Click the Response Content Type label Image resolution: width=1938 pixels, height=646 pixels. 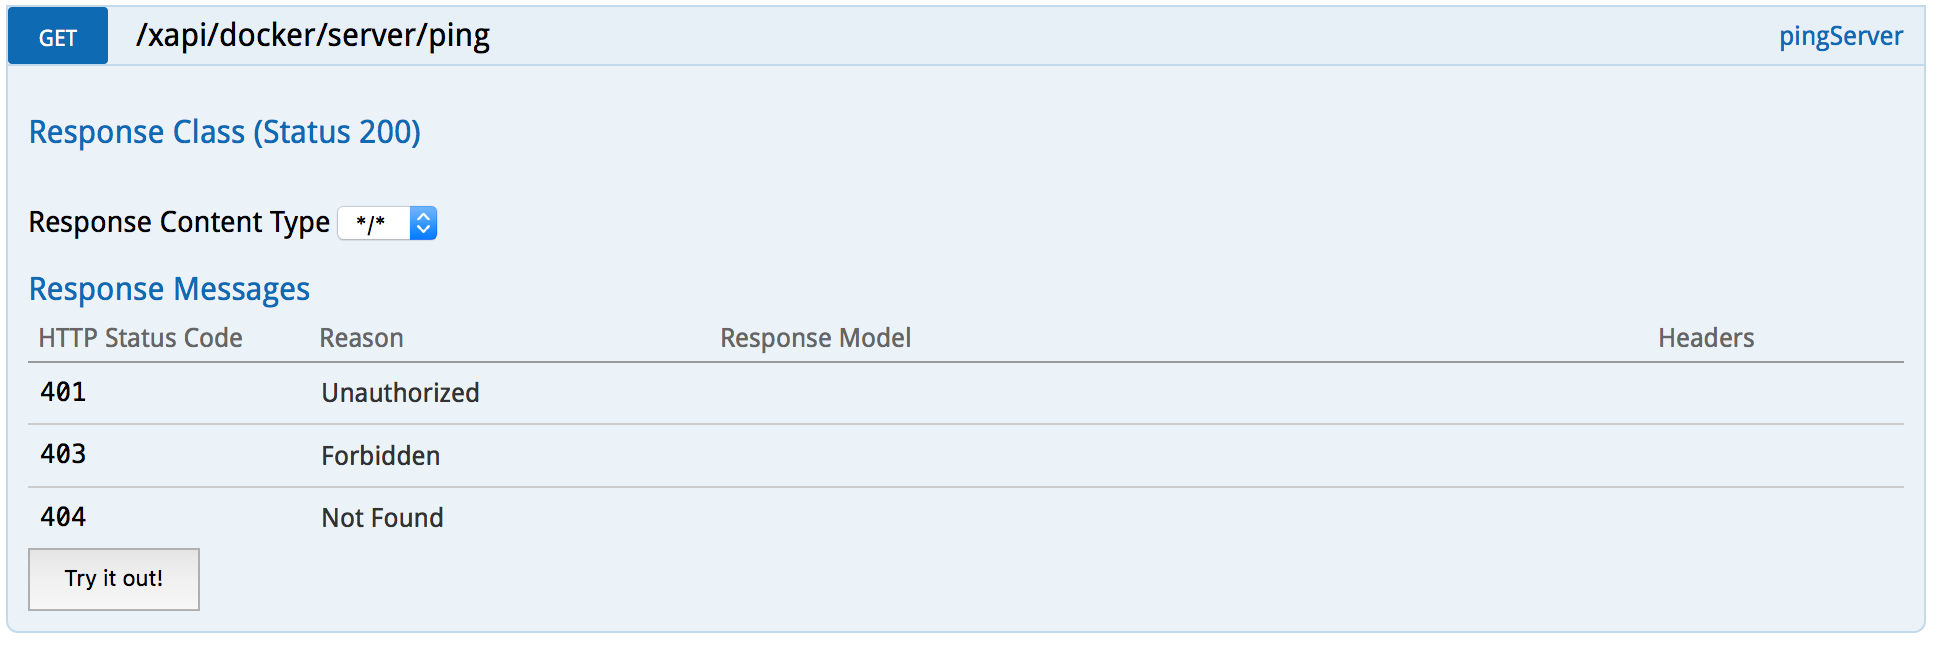179,222
